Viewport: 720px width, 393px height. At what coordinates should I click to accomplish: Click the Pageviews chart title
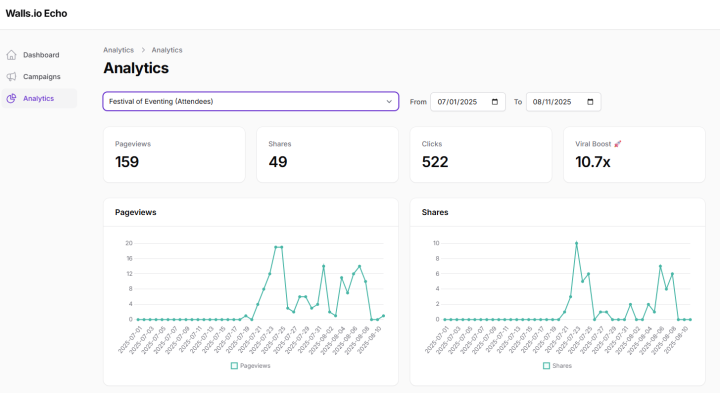pos(135,212)
